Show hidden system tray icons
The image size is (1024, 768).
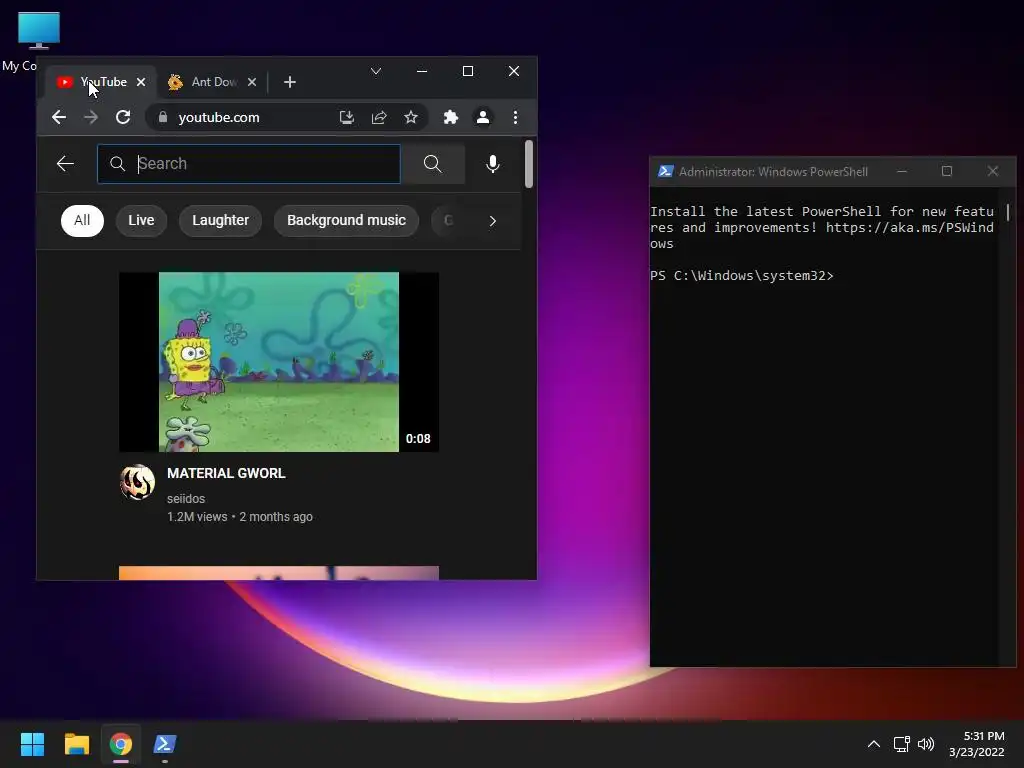pyautogui.click(x=874, y=744)
